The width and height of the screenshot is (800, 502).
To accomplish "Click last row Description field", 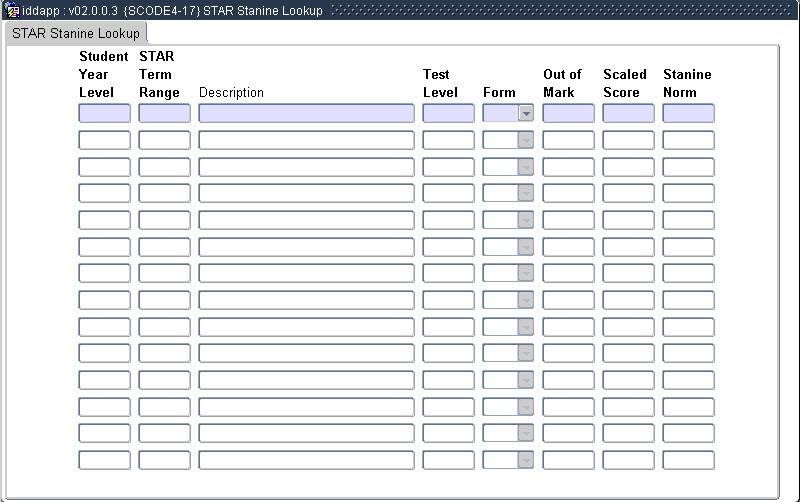I will (x=306, y=460).
